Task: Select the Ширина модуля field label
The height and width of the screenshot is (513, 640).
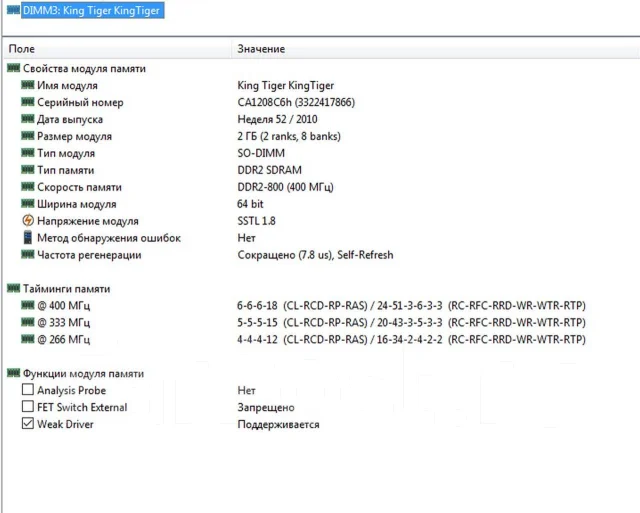Action: point(77,204)
